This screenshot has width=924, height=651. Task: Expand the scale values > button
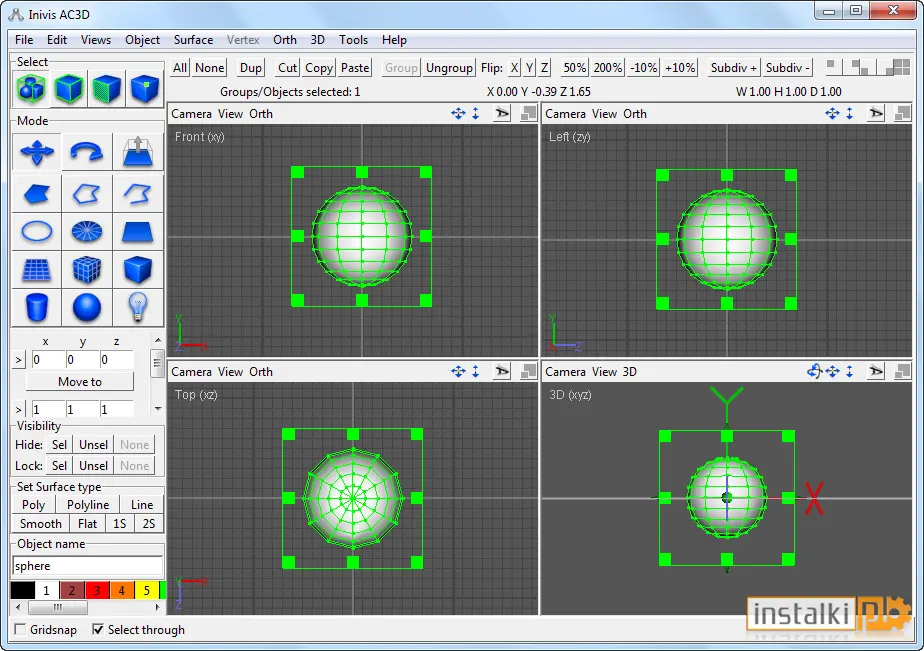(18, 409)
